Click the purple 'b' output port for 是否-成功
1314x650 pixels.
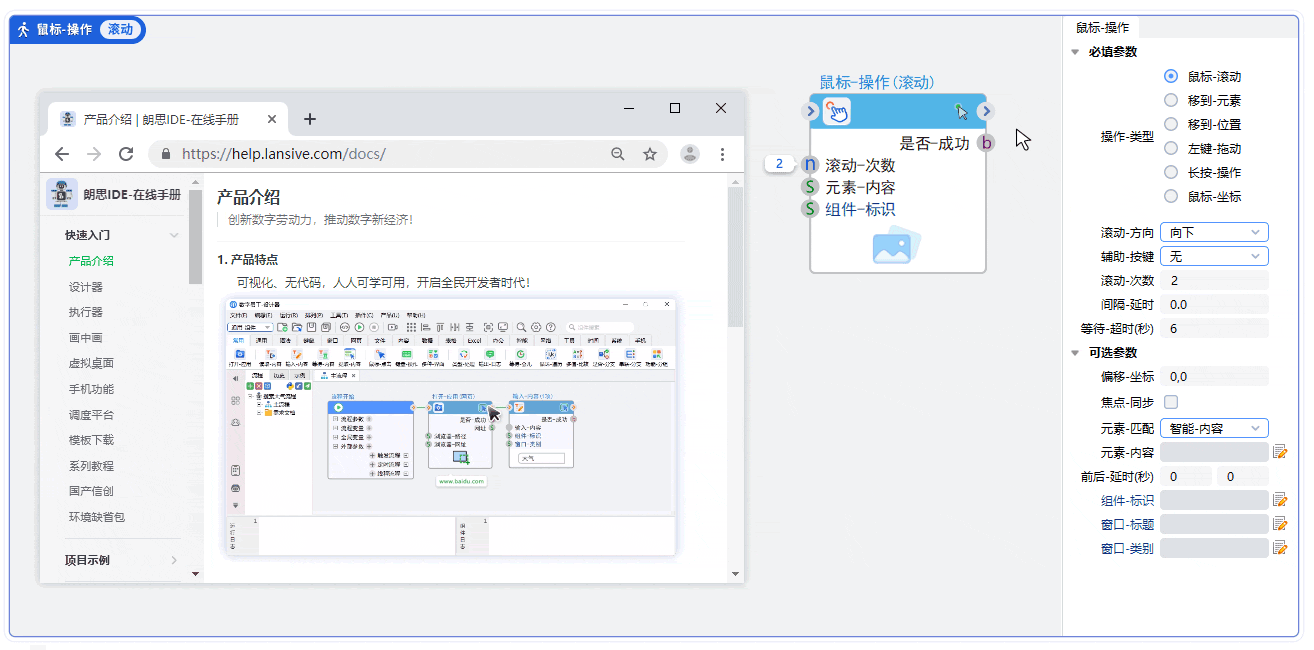pos(986,143)
